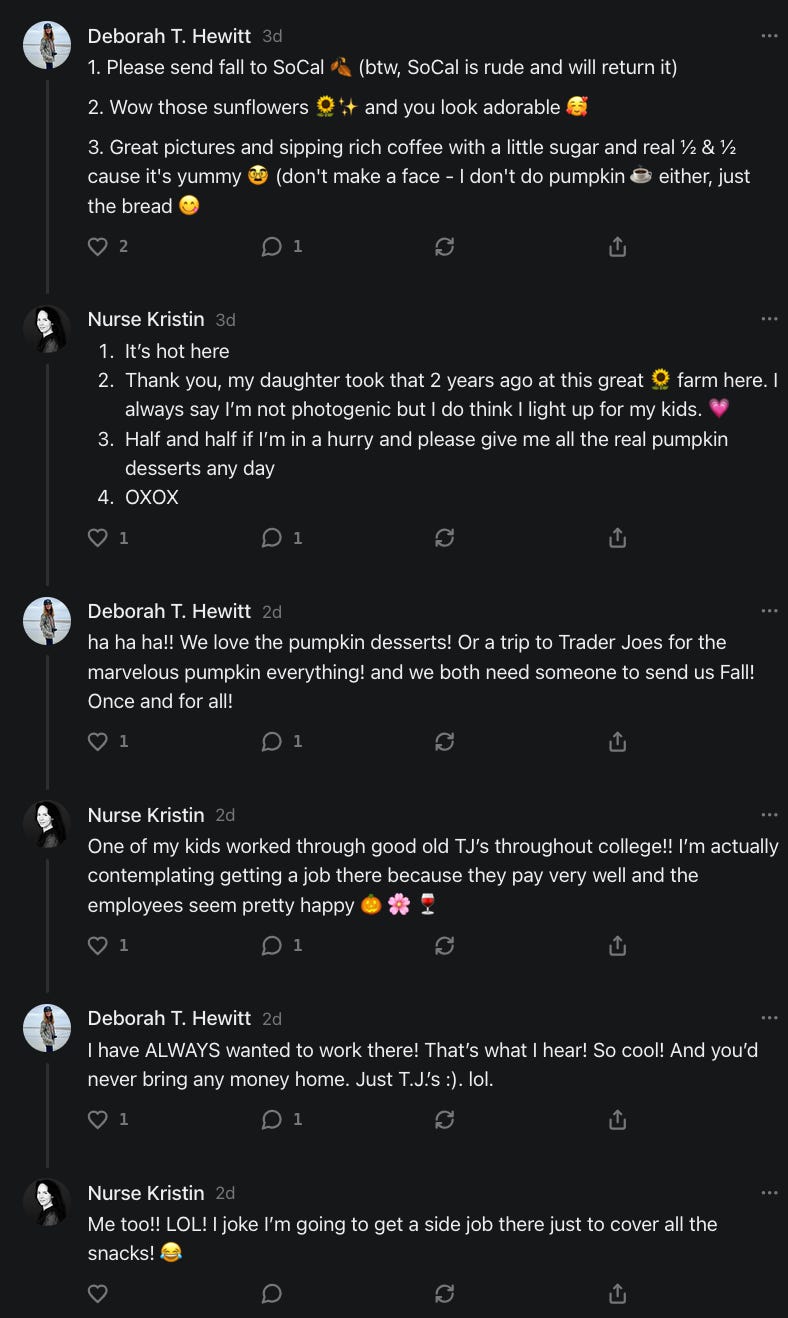Screen dimensions: 788x1318
Task: Open Deborah T. Hewitt's profile name link
Action: 169,36
